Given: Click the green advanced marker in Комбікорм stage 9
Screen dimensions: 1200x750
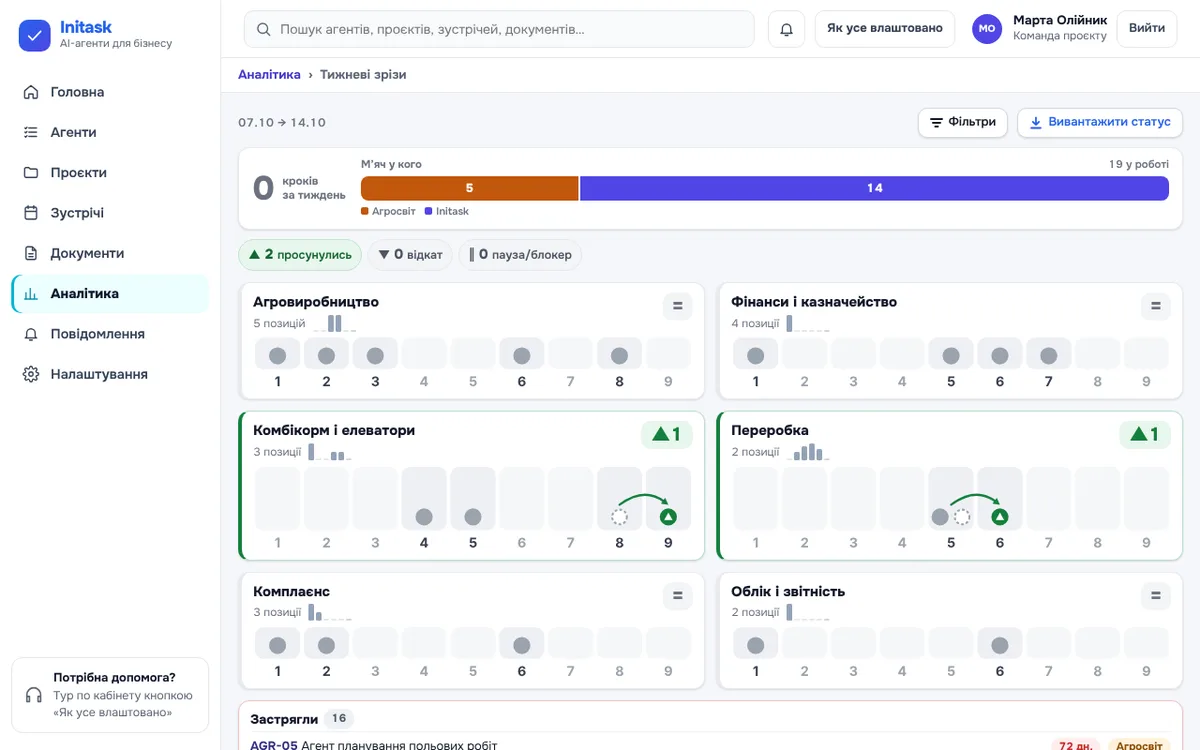Looking at the screenshot, I should click(668, 517).
